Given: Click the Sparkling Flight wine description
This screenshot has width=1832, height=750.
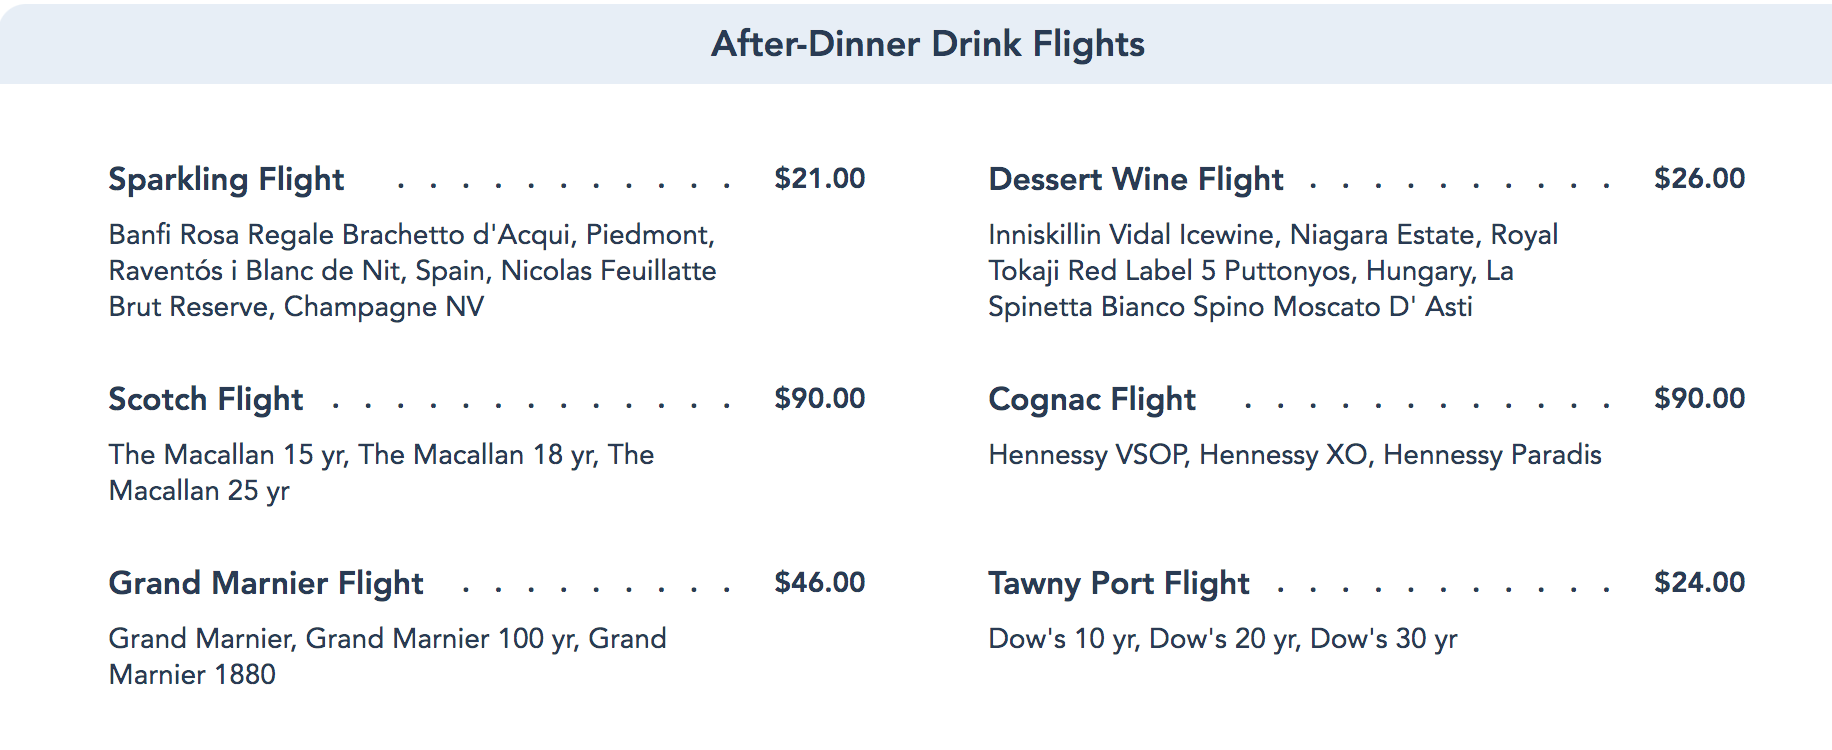Looking at the screenshot, I should click(x=412, y=270).
